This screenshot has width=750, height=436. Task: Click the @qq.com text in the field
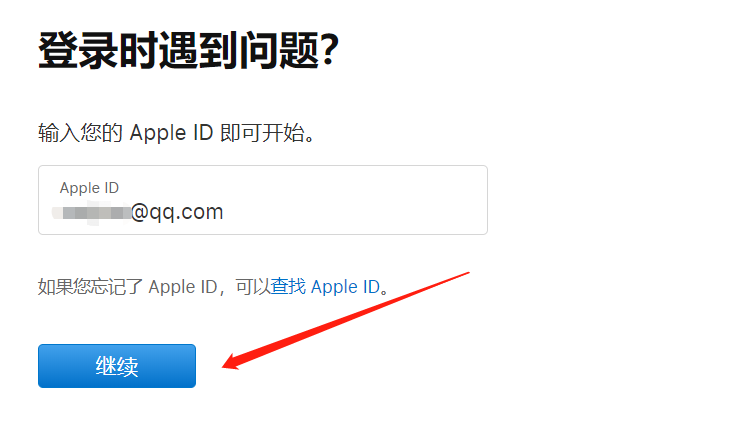tap(177, 212)
